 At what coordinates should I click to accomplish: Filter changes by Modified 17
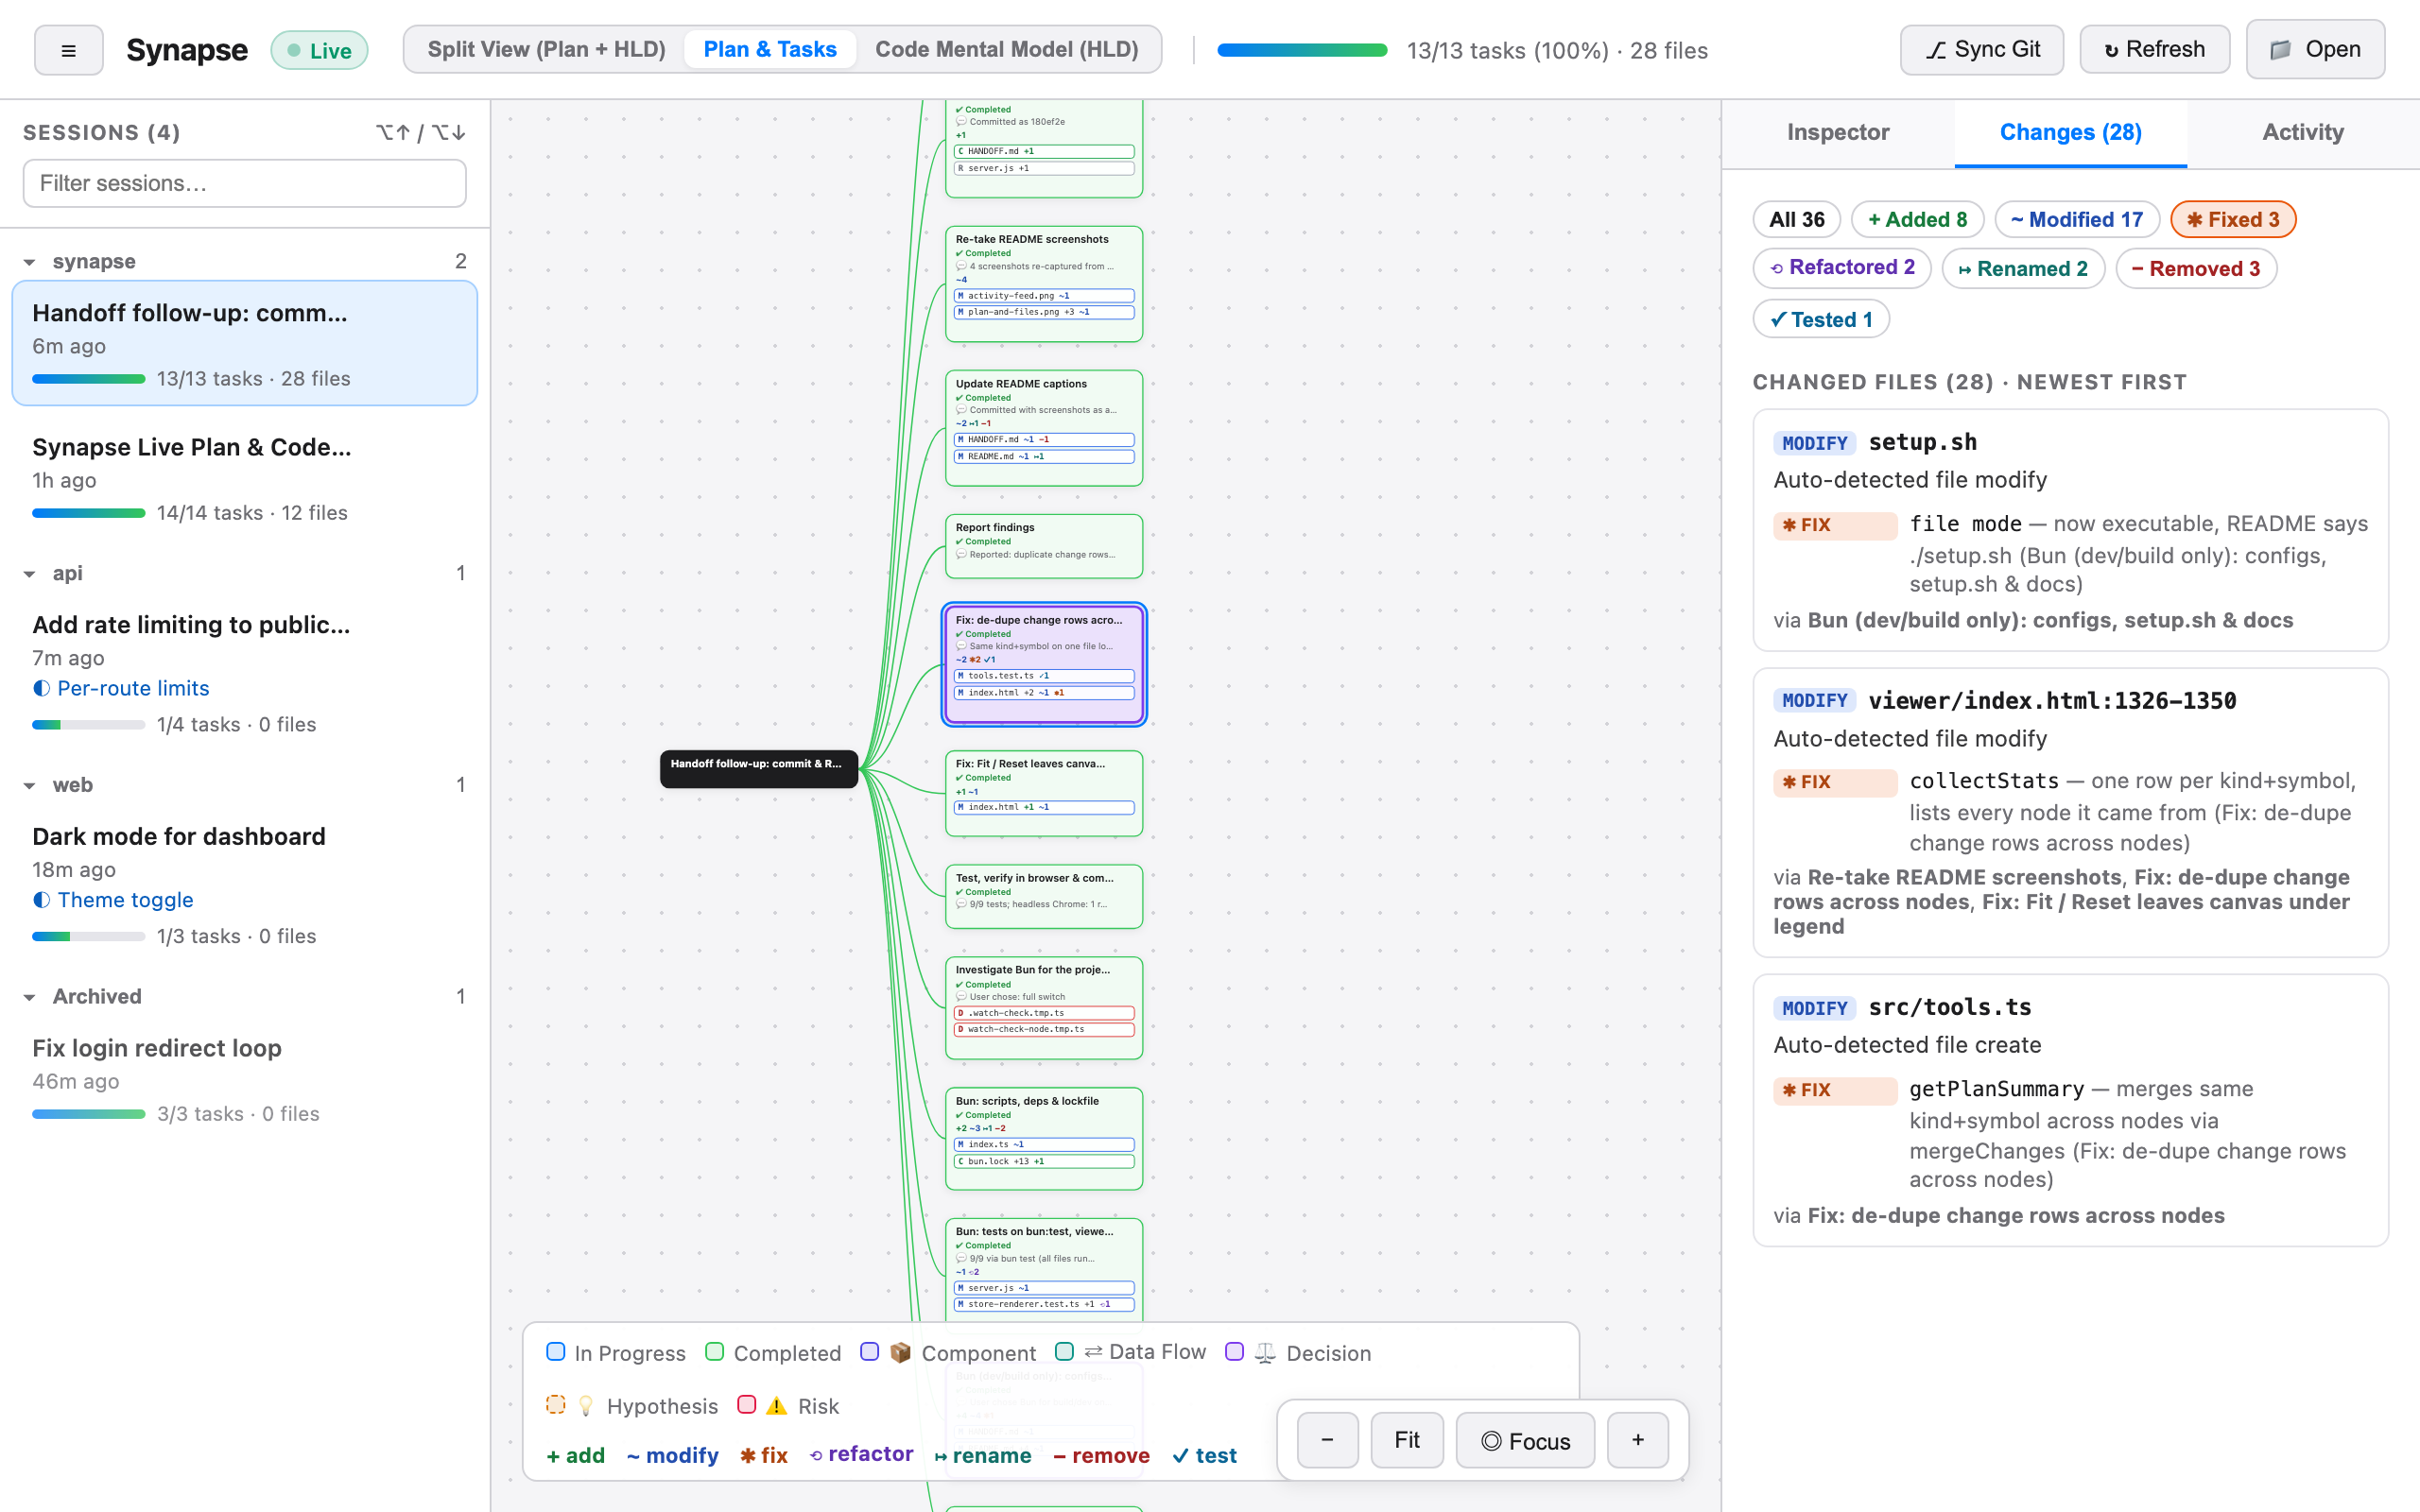pos(2077,220)
